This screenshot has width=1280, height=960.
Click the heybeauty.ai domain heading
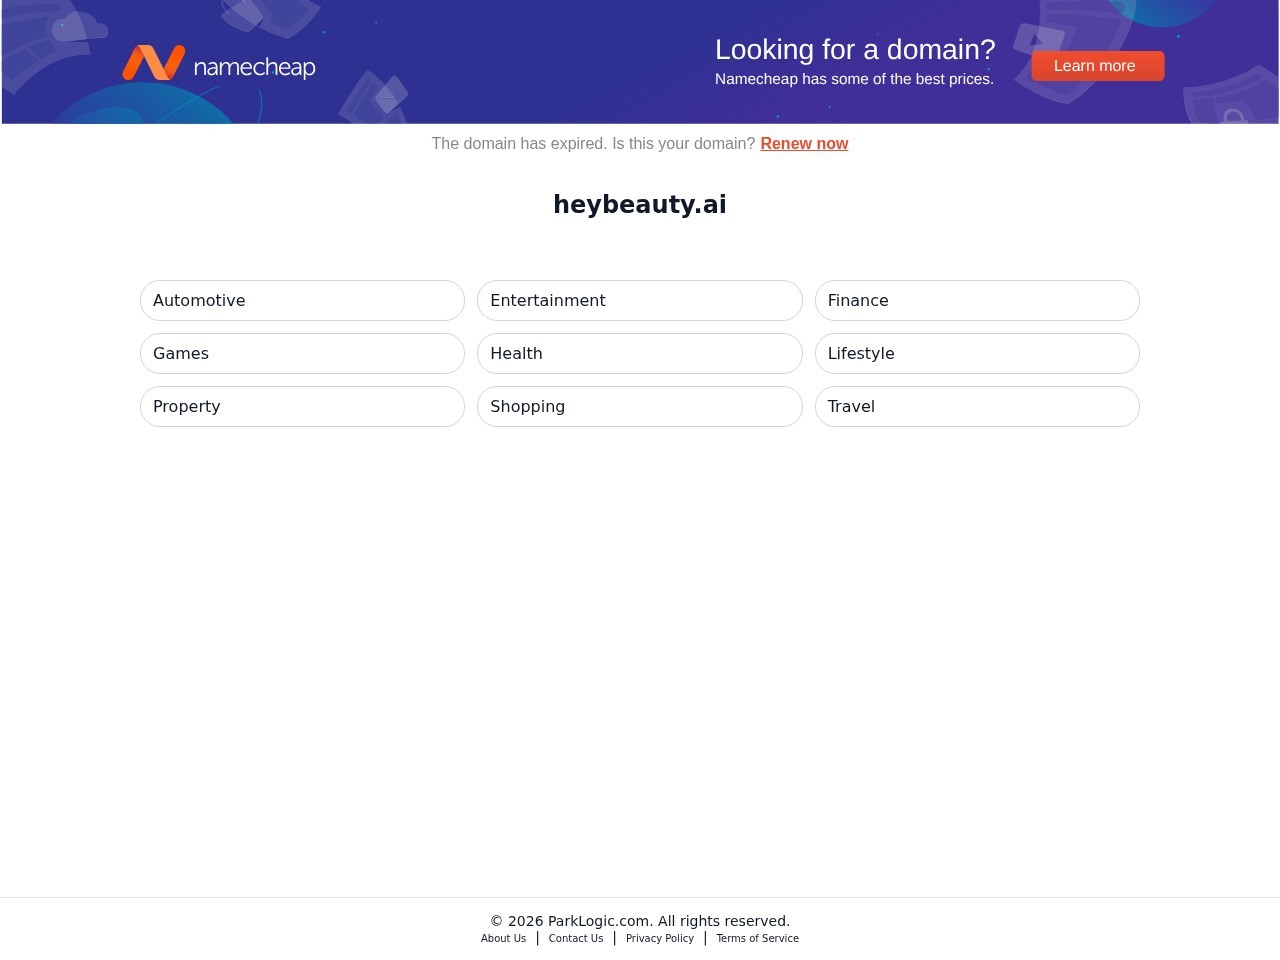[639, 204]
